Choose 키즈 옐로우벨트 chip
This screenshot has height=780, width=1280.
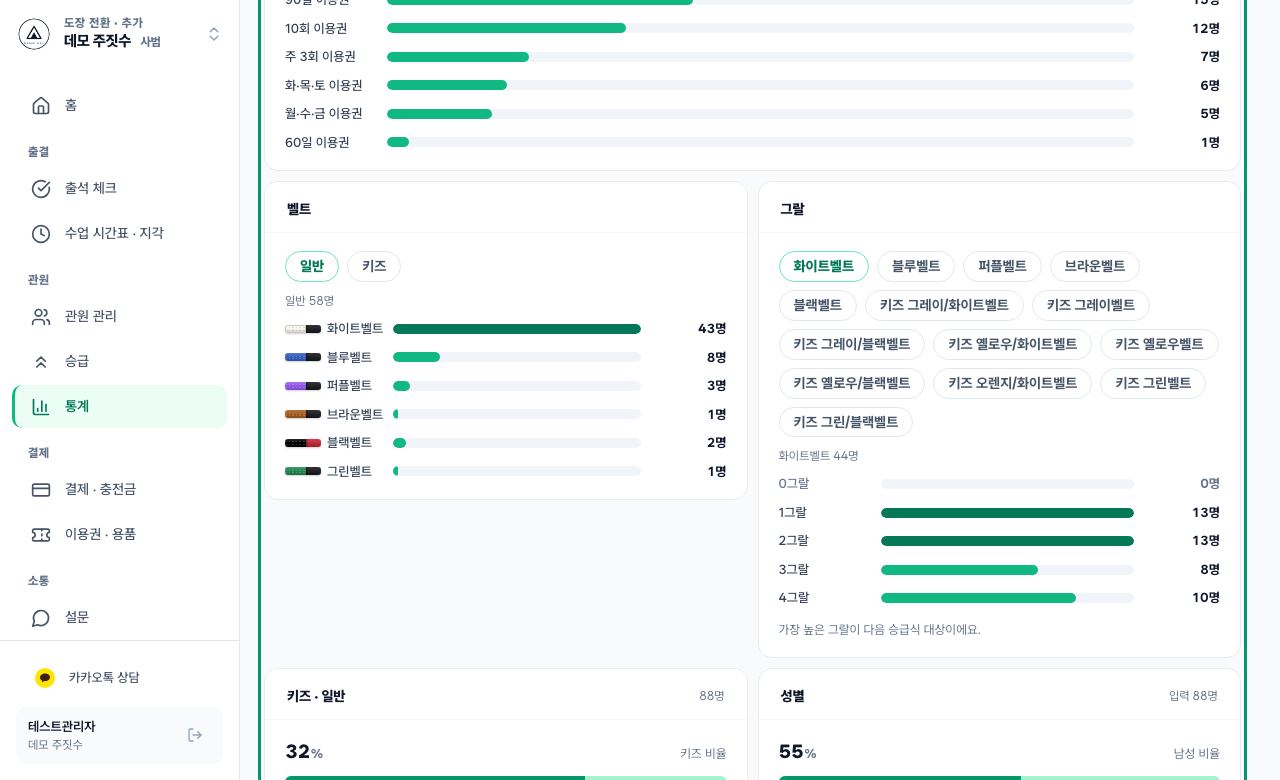pos(1159,344)
